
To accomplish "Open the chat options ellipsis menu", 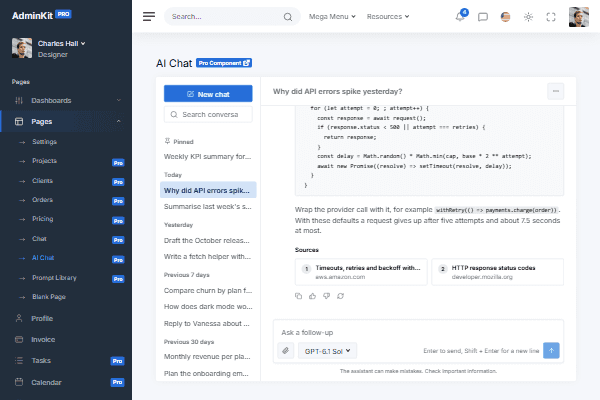I will 556,91.
